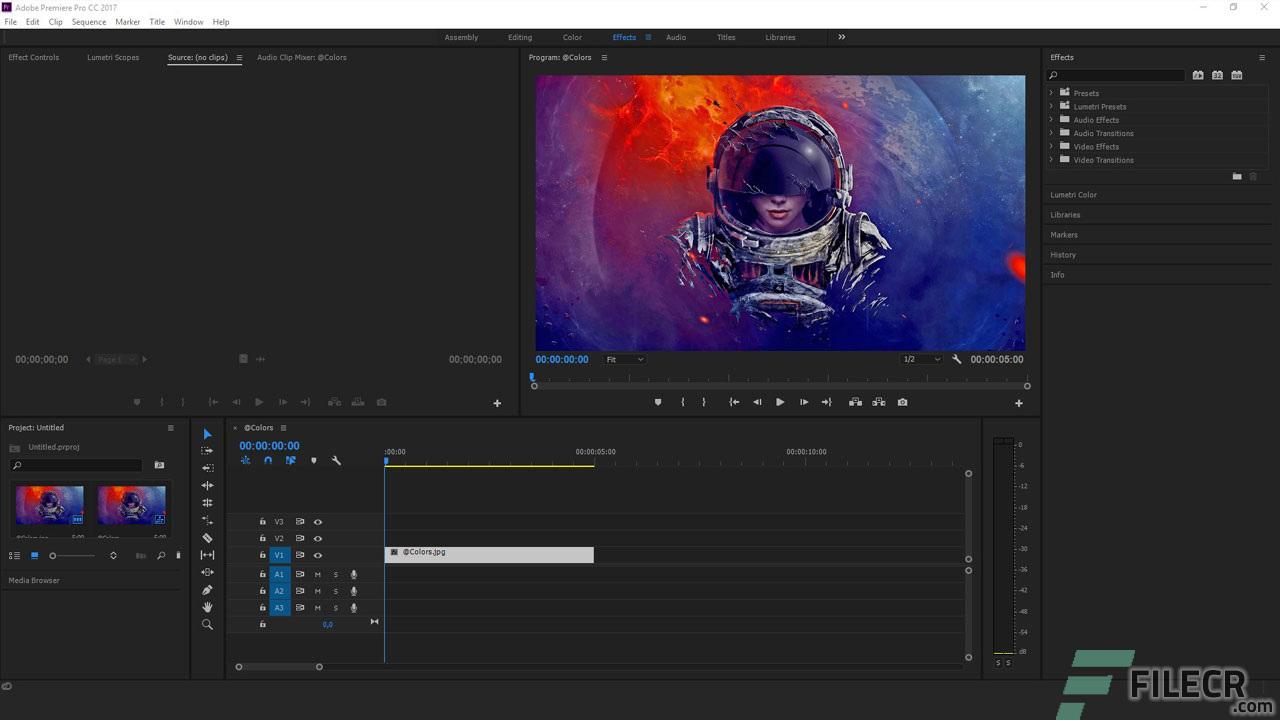Expand the Lumetri Presets folder
Image resolution: width=1280 pixels, height=720 pixels.
click(1052, 106)
